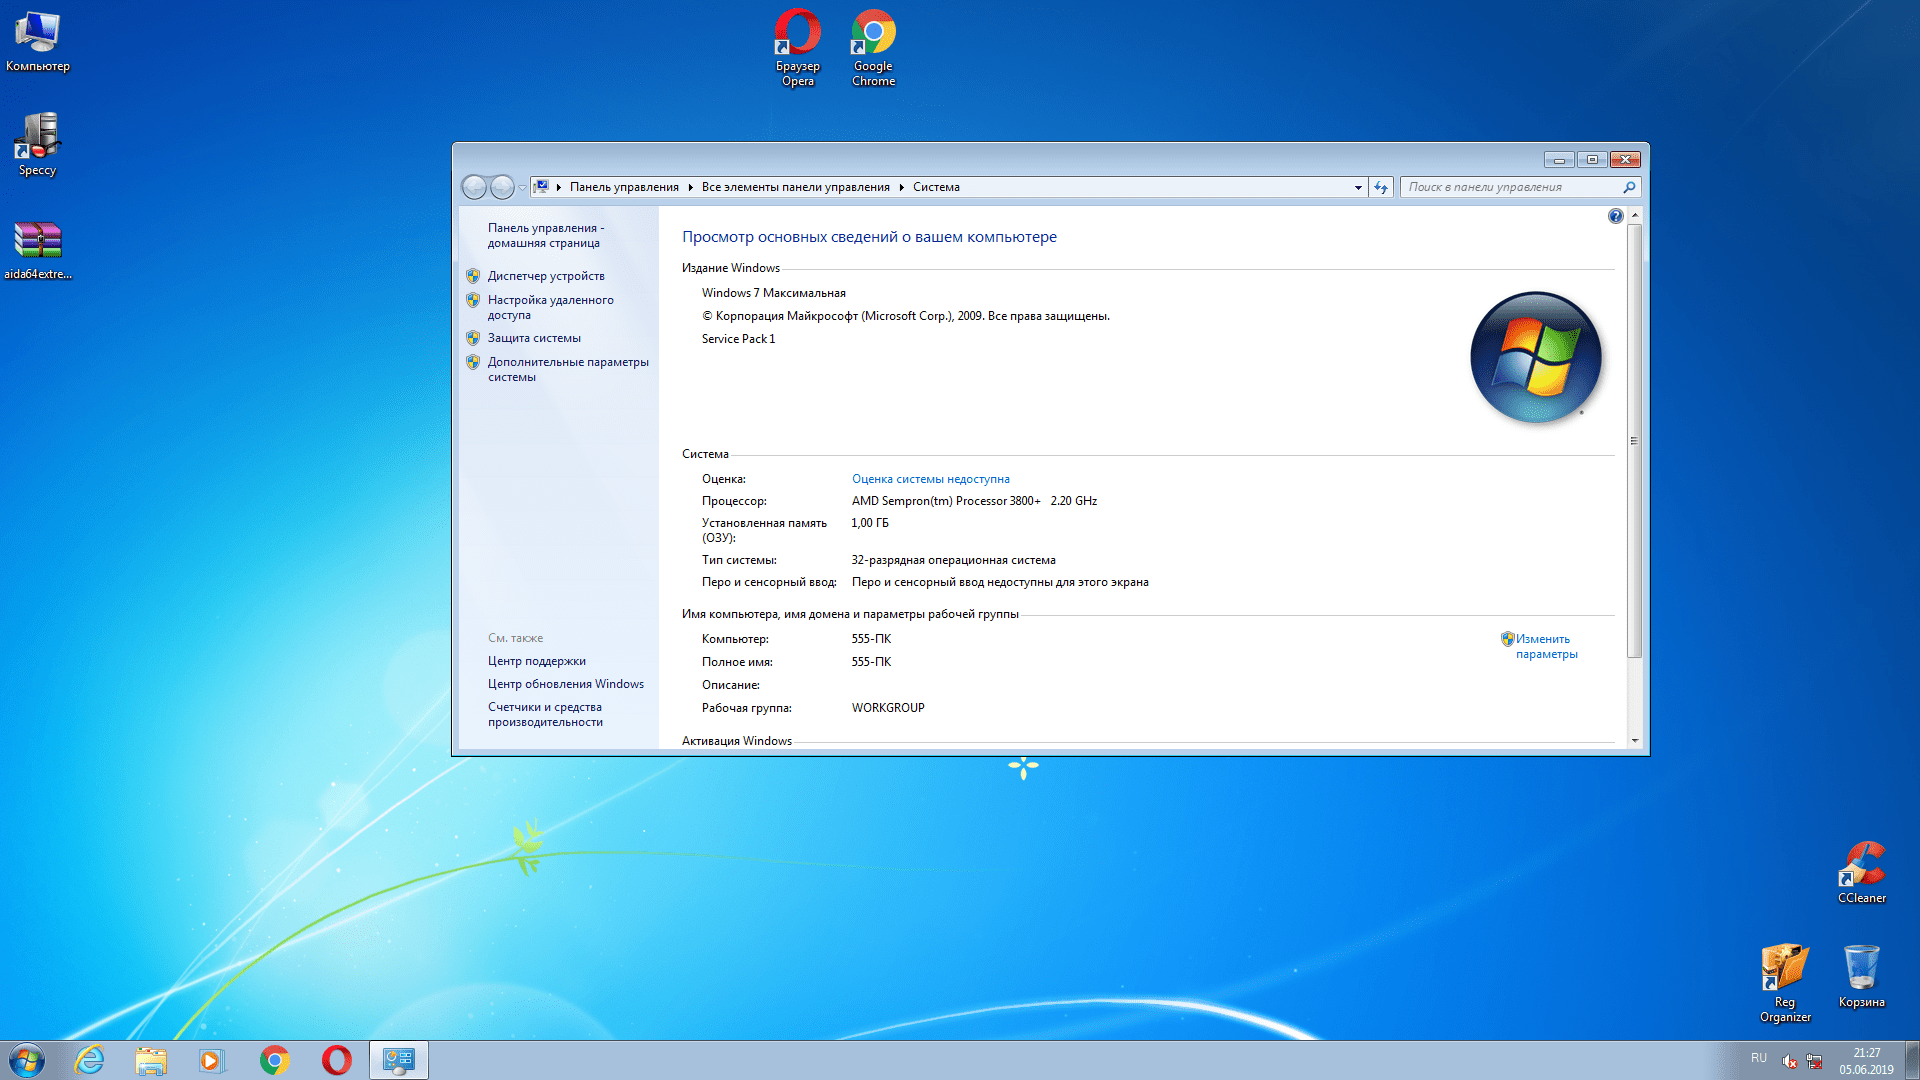The height and width of the screenshot is (1080, 1920).
Task: Expand the address bar history dropdown
Action: tap(1358, 187)
